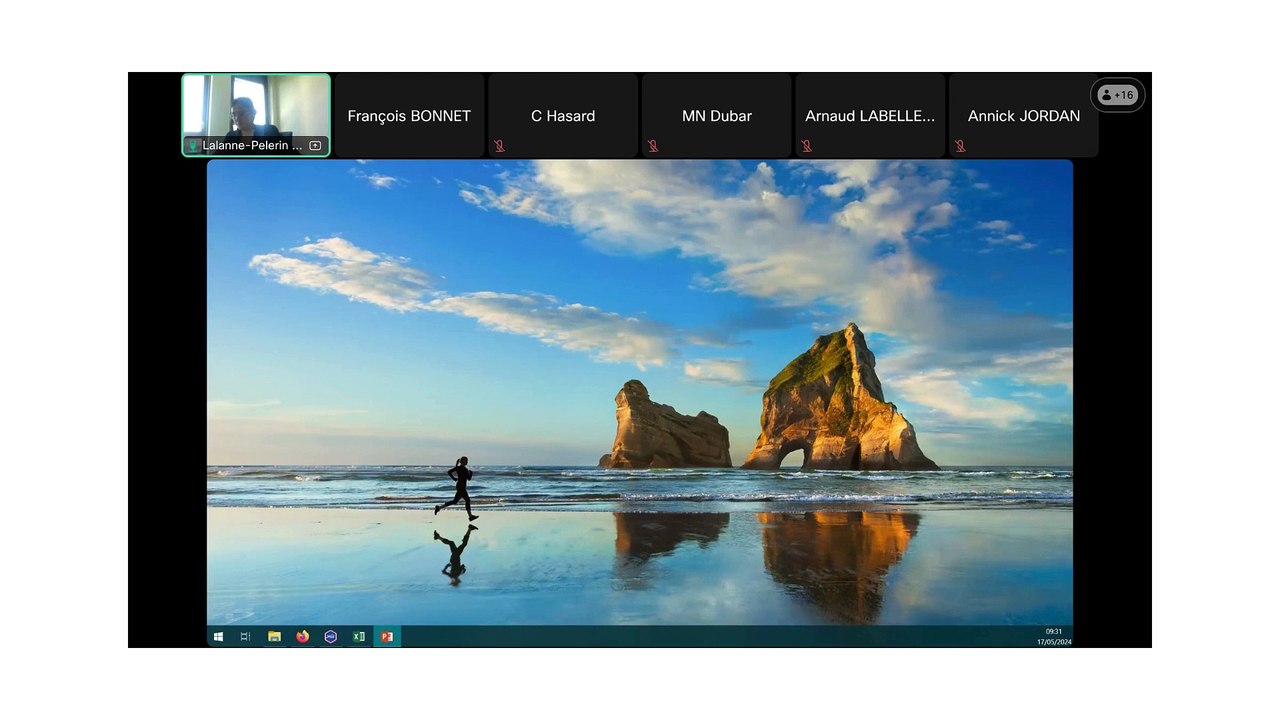Open Task View in the taskbar
The image size is (1280, 720).
click(x=245, y=636)
